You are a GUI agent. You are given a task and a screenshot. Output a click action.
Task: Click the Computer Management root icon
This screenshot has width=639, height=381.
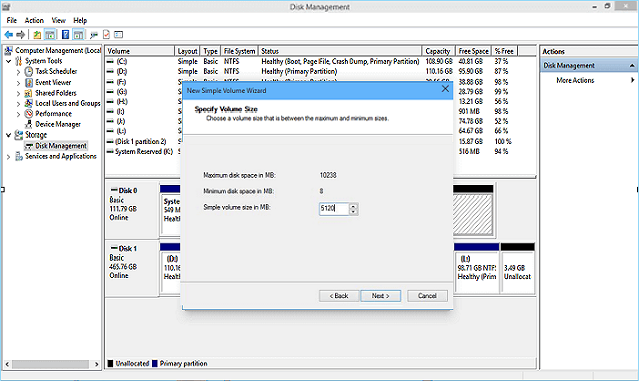(8, 51)
